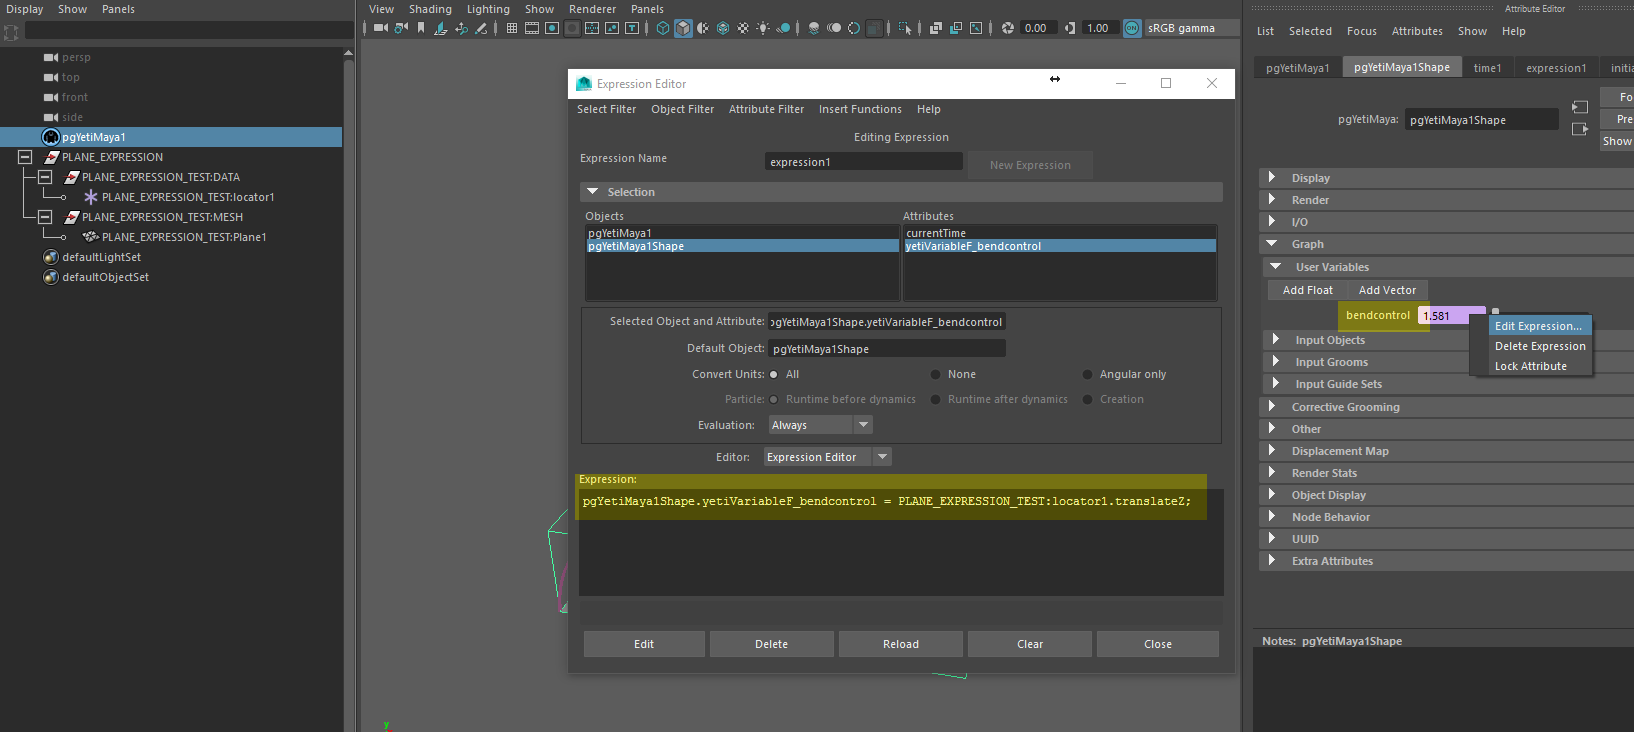This screenshot has width=1634, height=732.
Task: Collapse the PLANE_EXPRESSION tree node
Action: point(25,157)
